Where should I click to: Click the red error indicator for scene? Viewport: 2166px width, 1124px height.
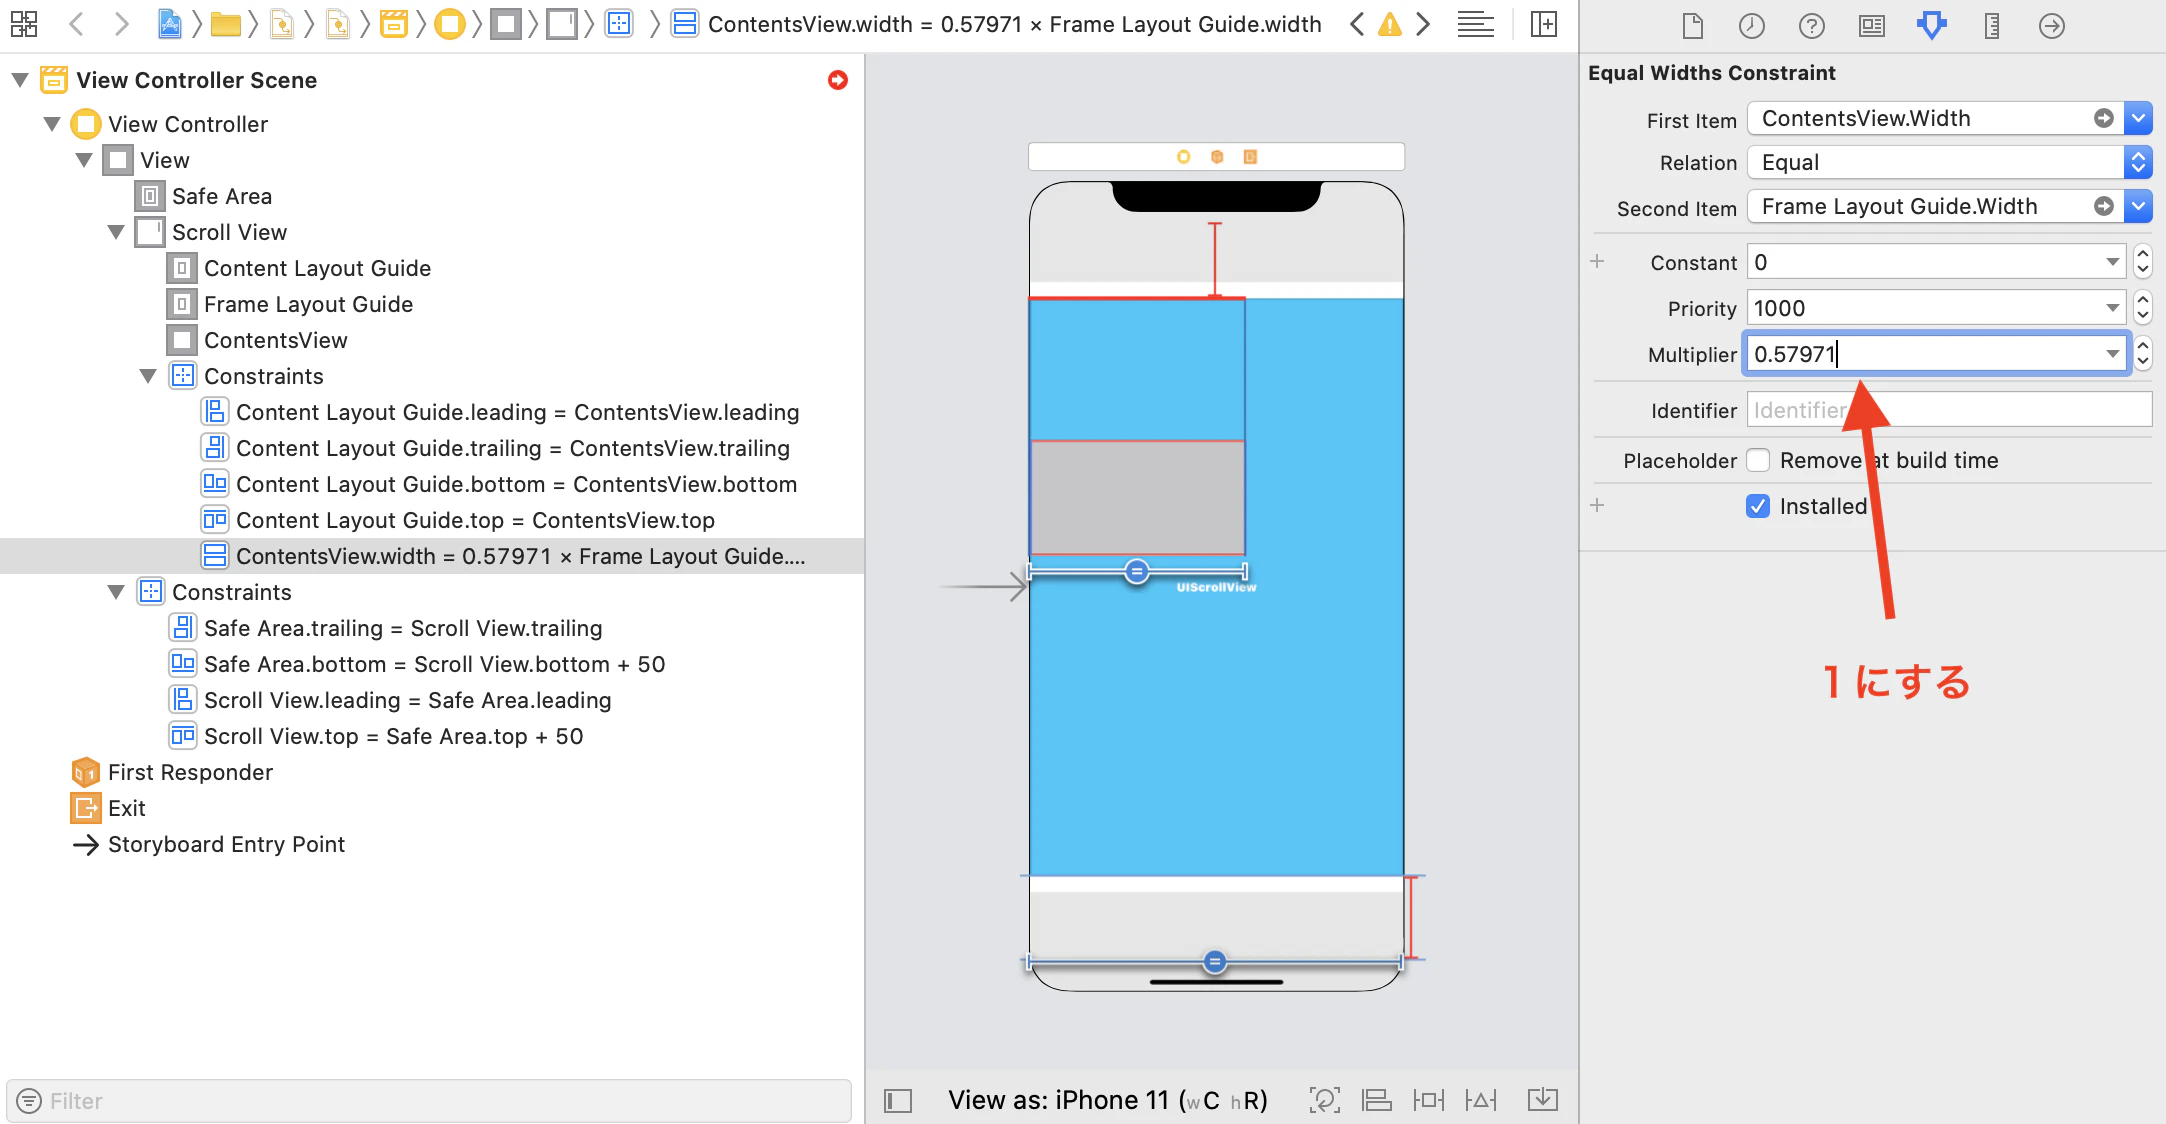(x=838, y=80)
